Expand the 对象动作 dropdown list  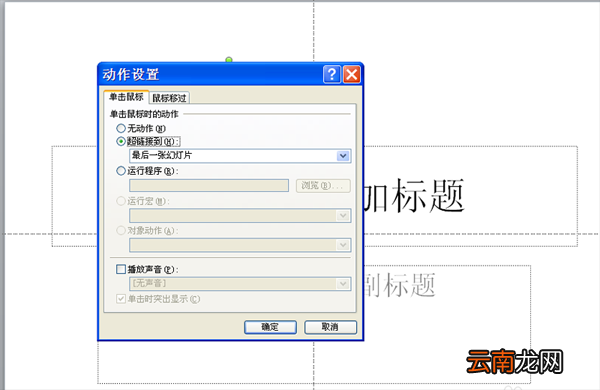tap(343, 245)
